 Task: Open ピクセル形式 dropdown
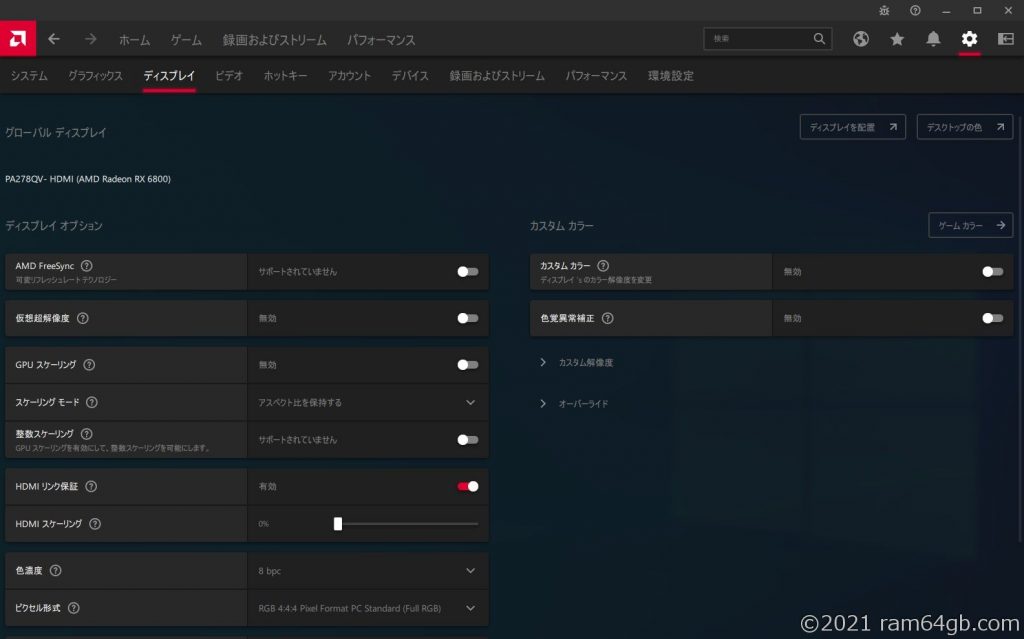pyautogui.click(x=368, y=608)
